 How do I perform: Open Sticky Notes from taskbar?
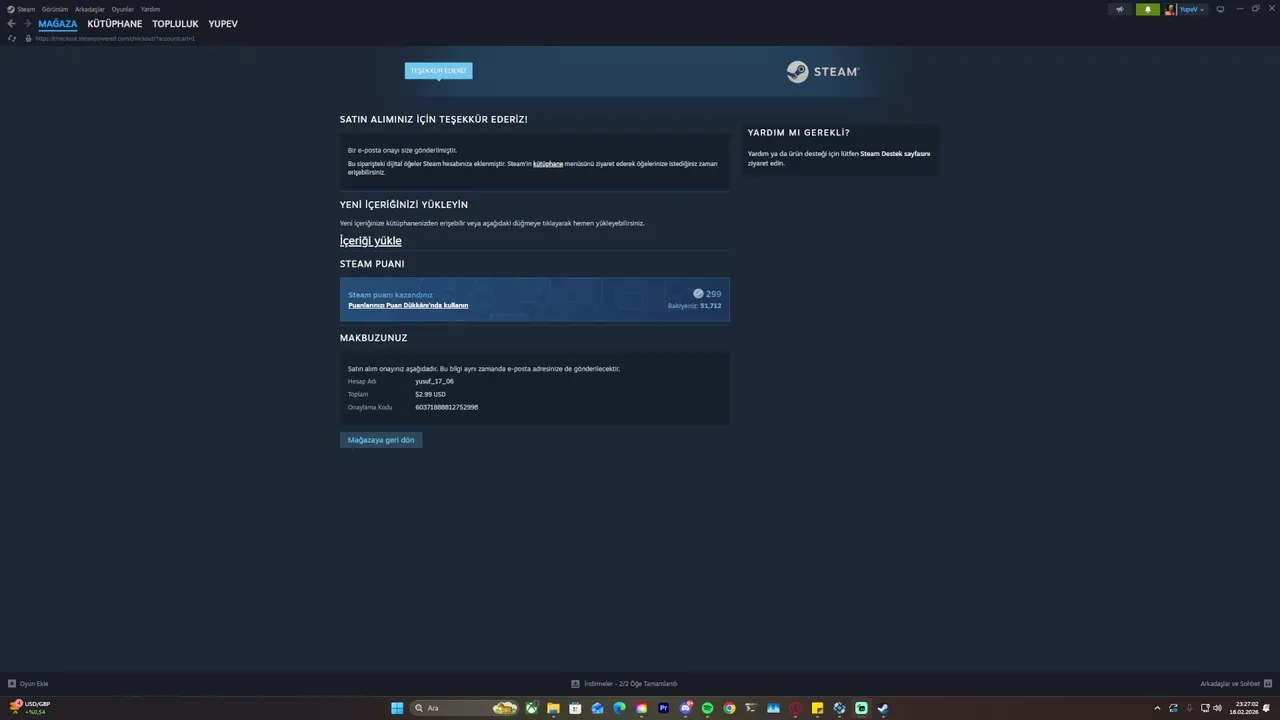coord(817,708)
